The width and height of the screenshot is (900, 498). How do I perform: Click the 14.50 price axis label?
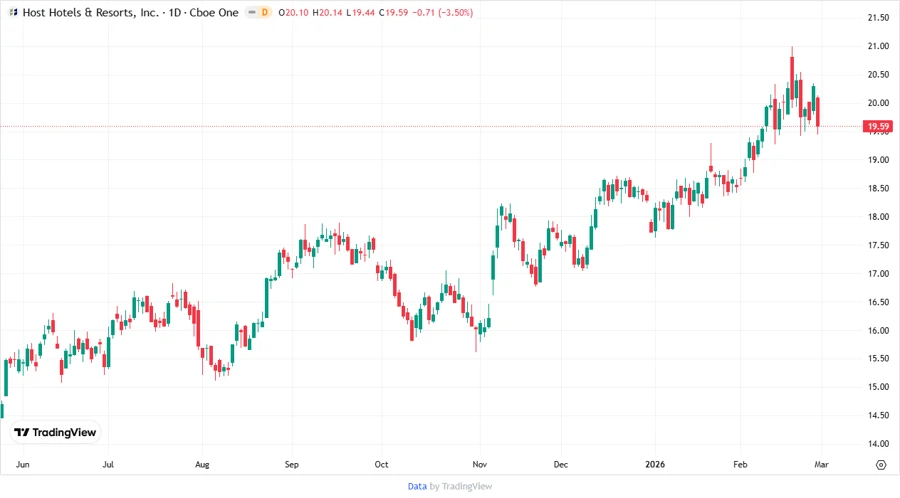tap(878, 415)
